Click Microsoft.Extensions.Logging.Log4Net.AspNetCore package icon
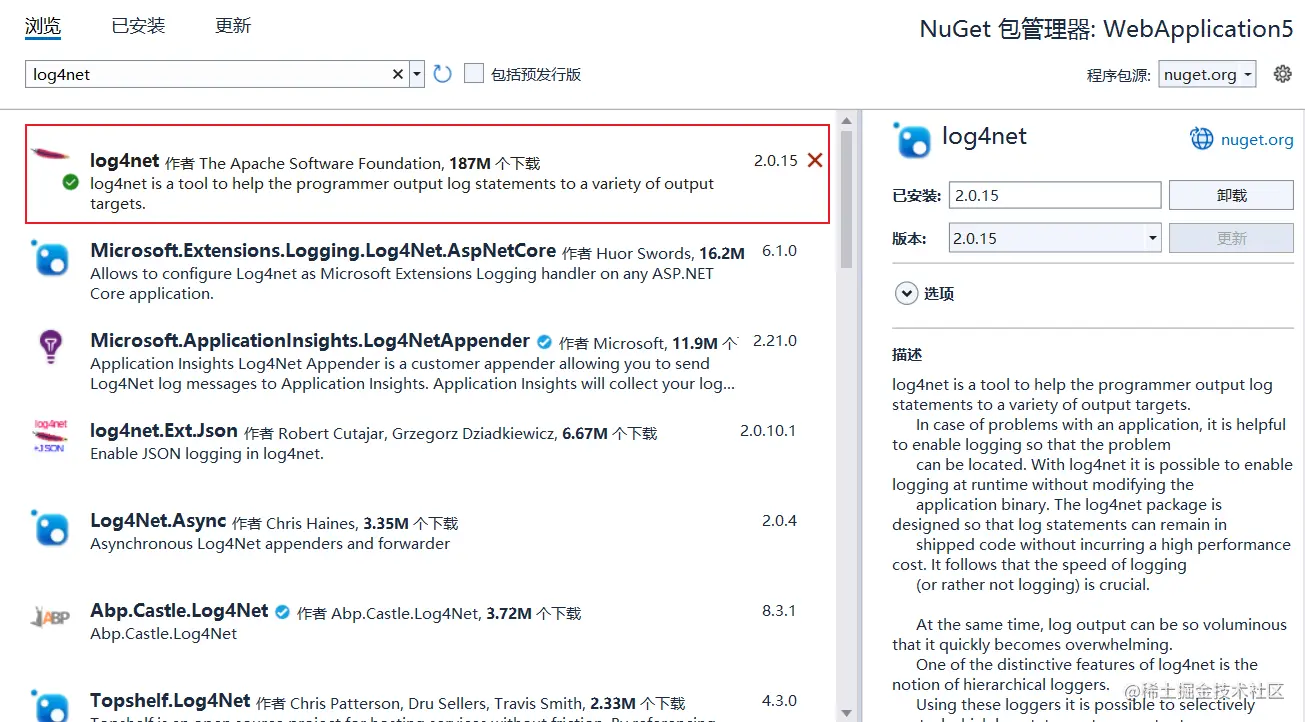 click(x=50, y=259)
